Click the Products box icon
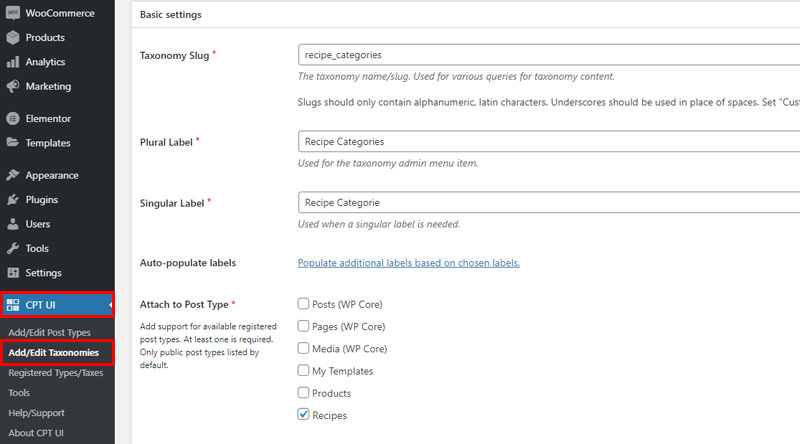The height and width of the screenshot is (444, 800). (13, 37)
